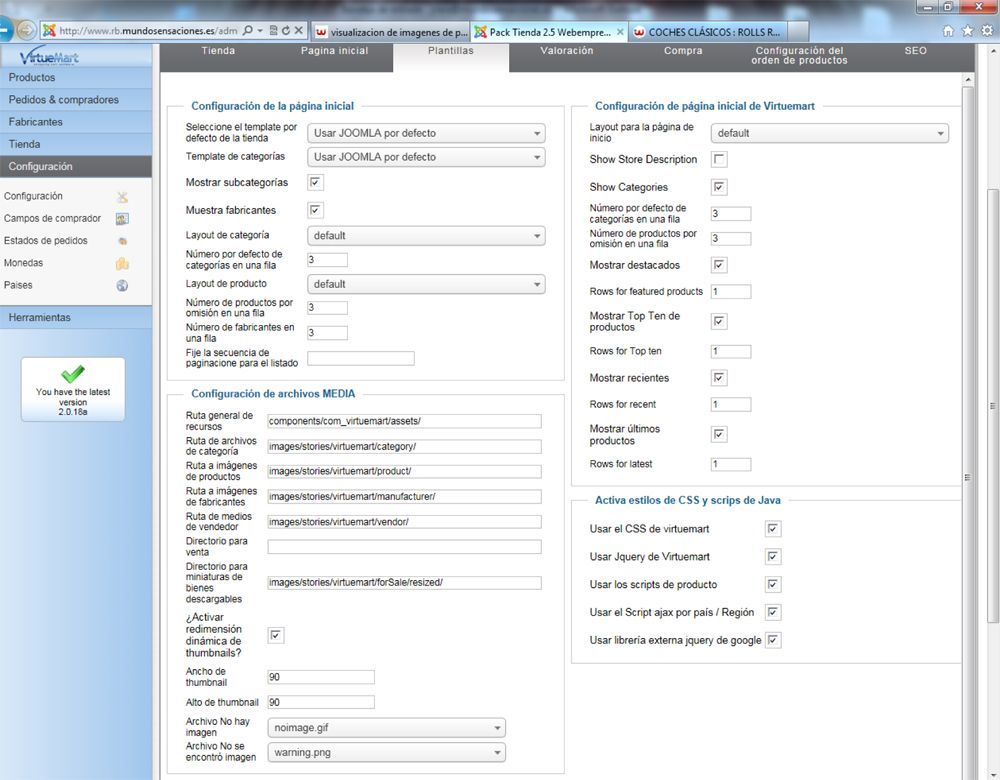Toggle the Mostrar Top Ten de productos checkbox
1000x780 pixels.
[x=719, y=321]
